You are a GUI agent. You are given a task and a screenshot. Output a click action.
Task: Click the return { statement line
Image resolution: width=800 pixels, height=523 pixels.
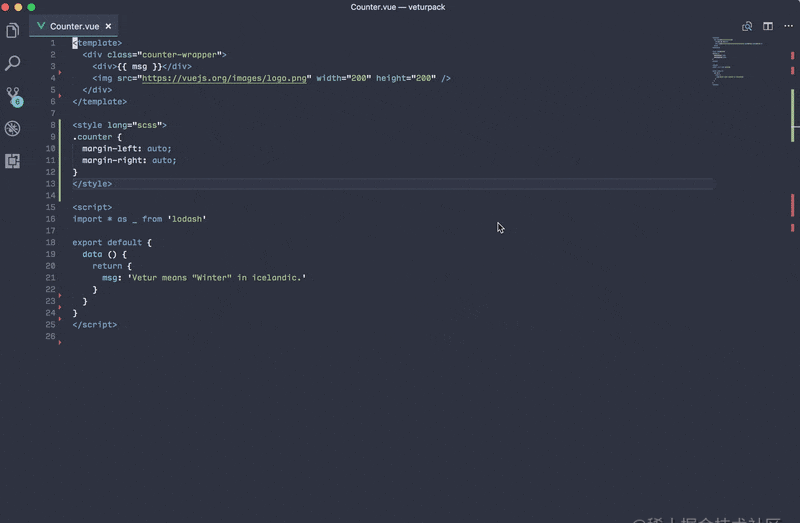click(112, 266)
